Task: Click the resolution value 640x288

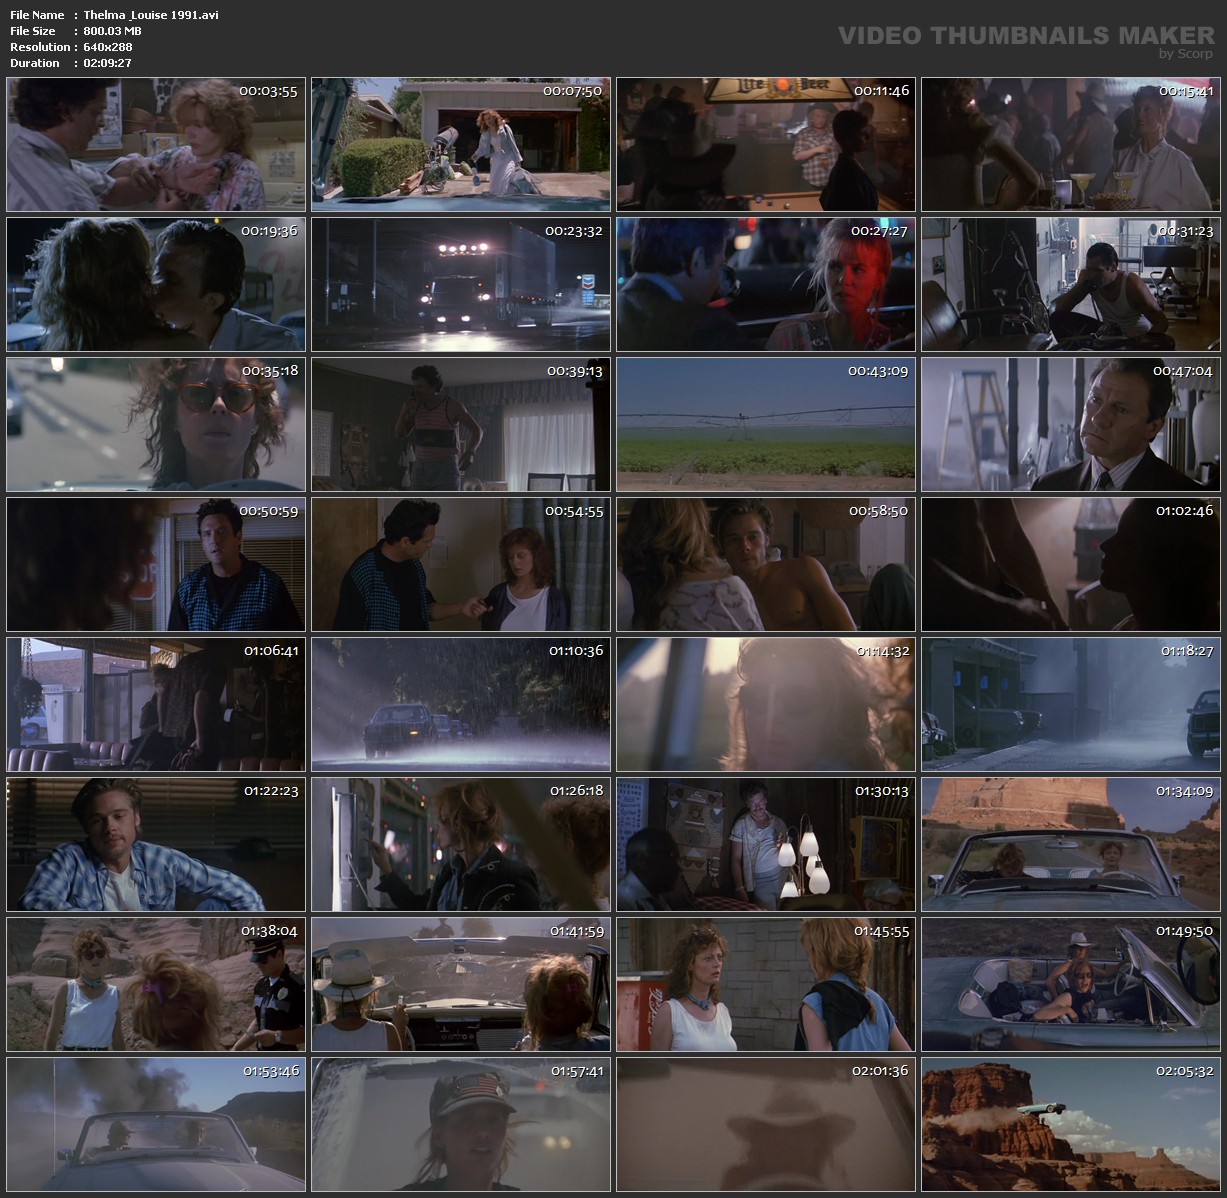Action: 108,47
